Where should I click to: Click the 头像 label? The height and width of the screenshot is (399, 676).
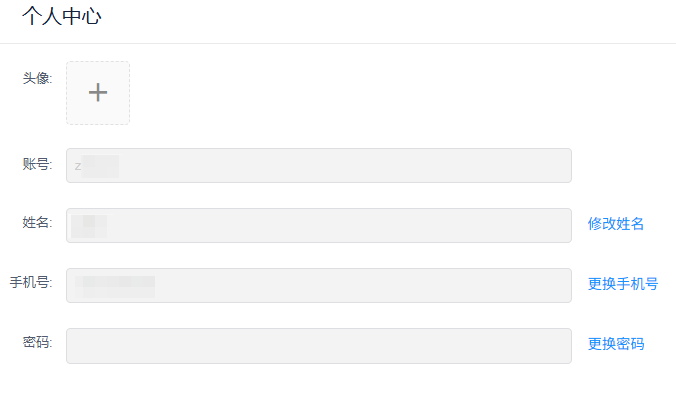37,78
